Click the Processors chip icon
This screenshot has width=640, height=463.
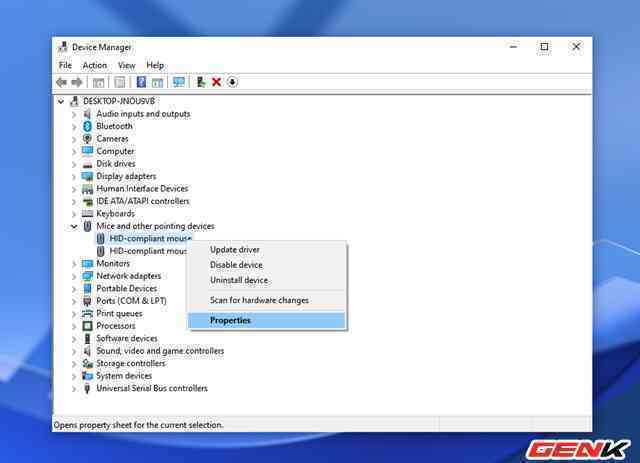[x=87, y=326]
